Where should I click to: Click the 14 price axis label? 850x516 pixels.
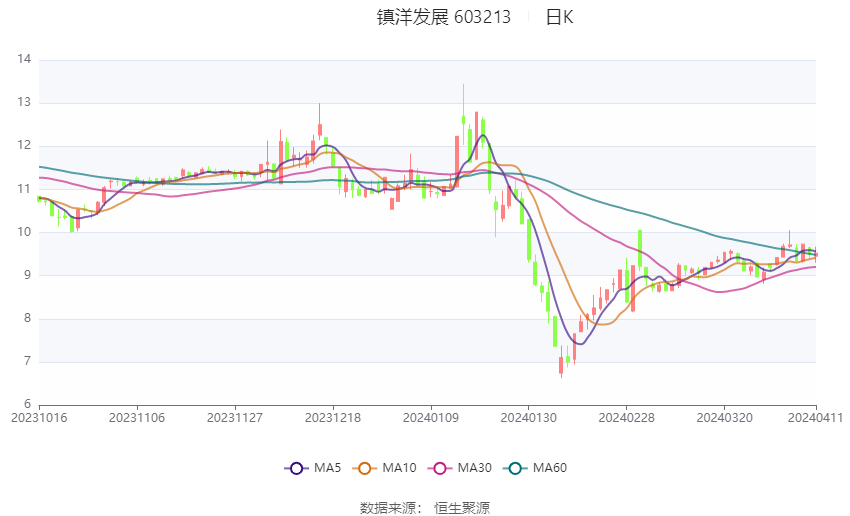pos(24,59)
